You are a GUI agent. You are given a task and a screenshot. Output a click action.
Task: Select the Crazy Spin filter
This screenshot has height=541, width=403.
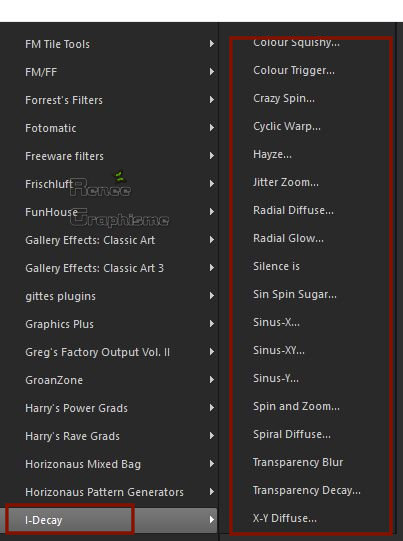coord(284,99)
